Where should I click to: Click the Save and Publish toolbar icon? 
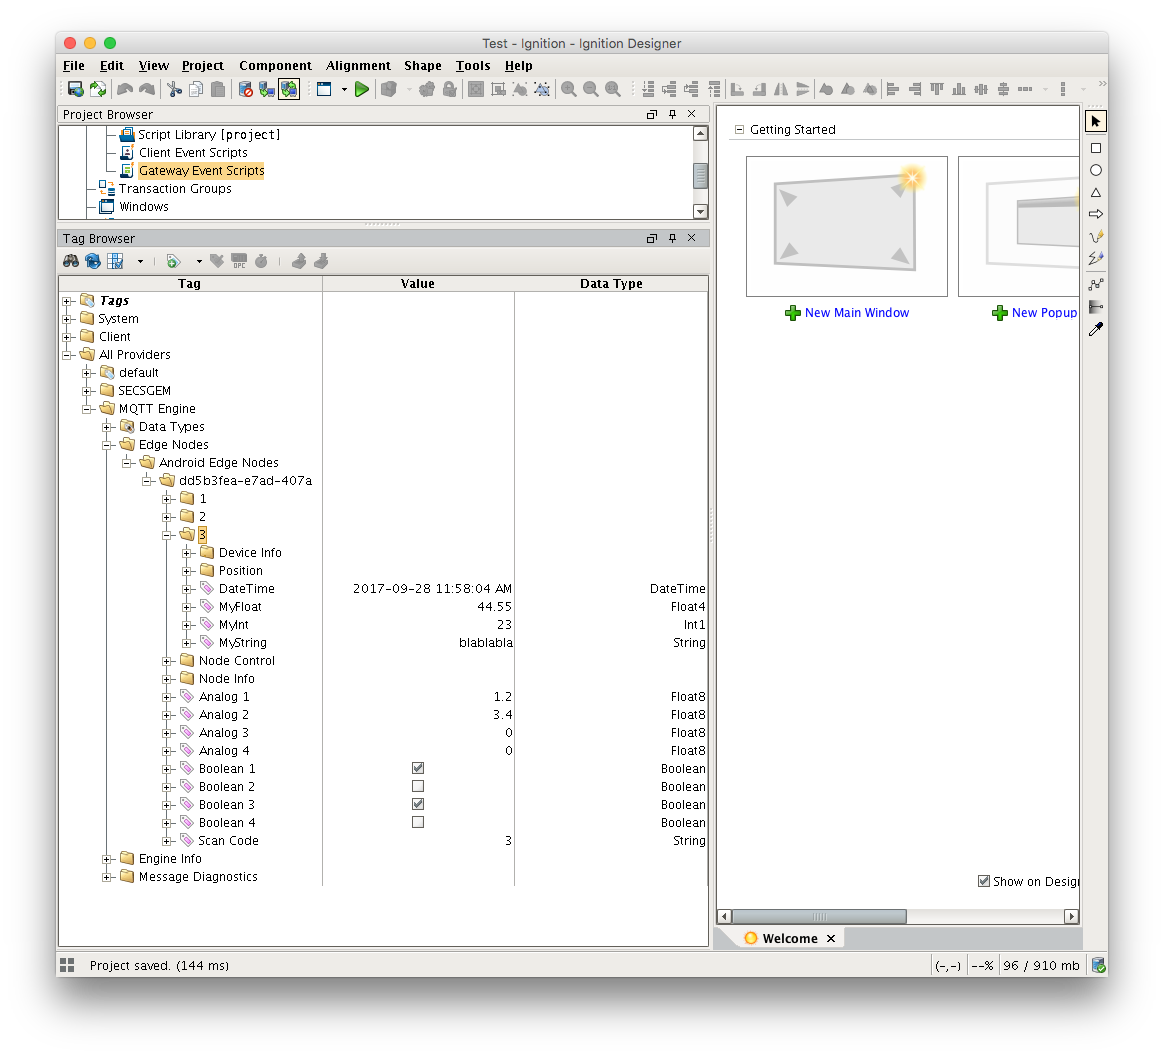click(x=76, y=89)
